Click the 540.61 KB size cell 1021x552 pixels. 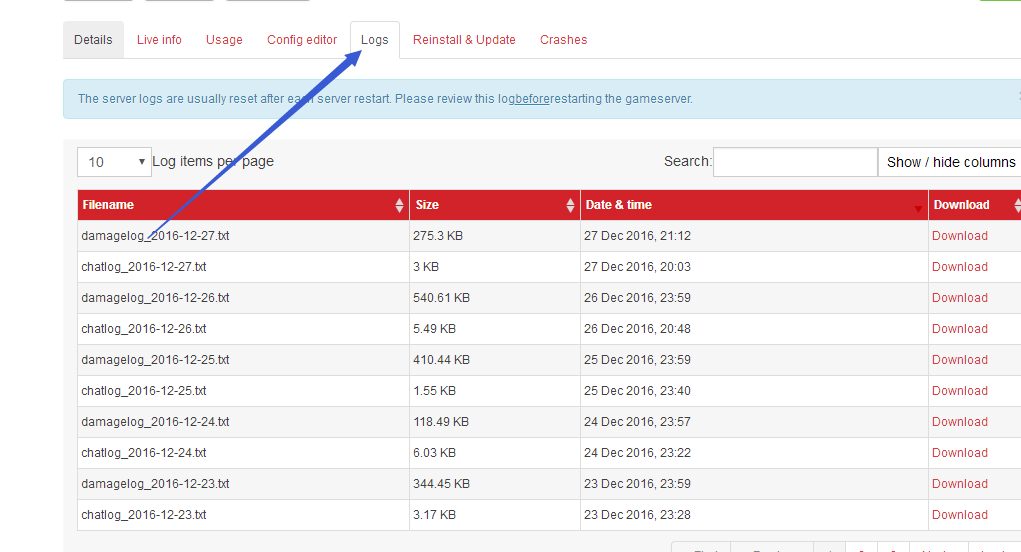tap(494, 297)
